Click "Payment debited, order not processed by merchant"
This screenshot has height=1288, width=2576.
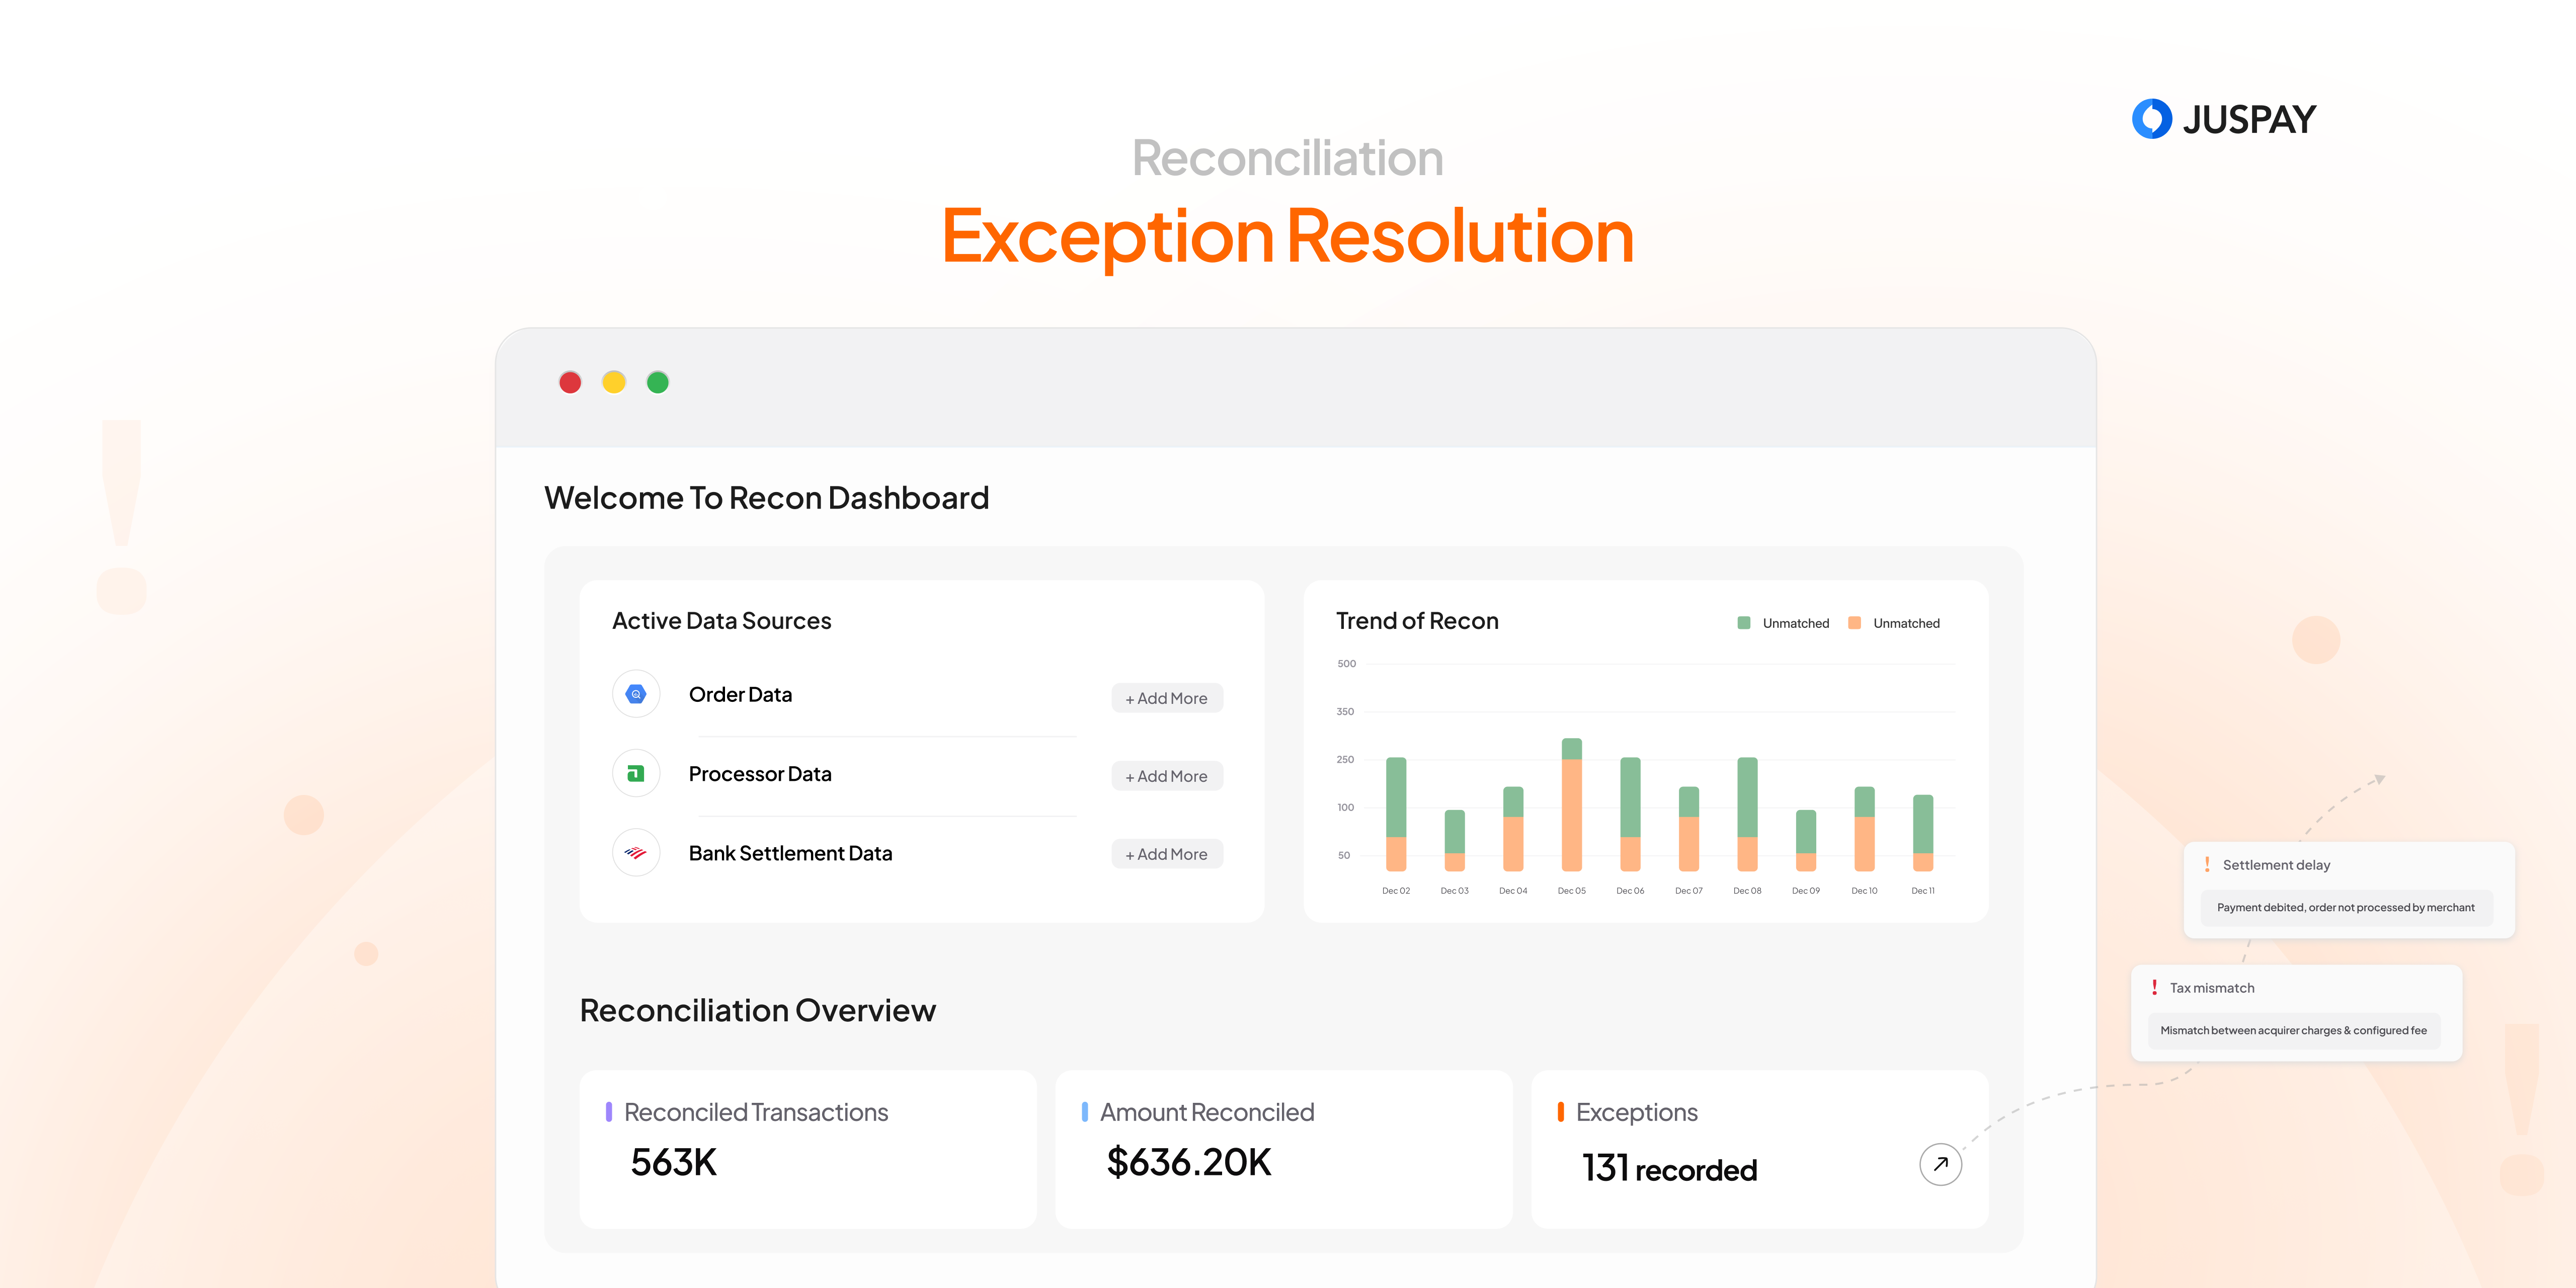pyautogui.click(x=2345, y=908)
